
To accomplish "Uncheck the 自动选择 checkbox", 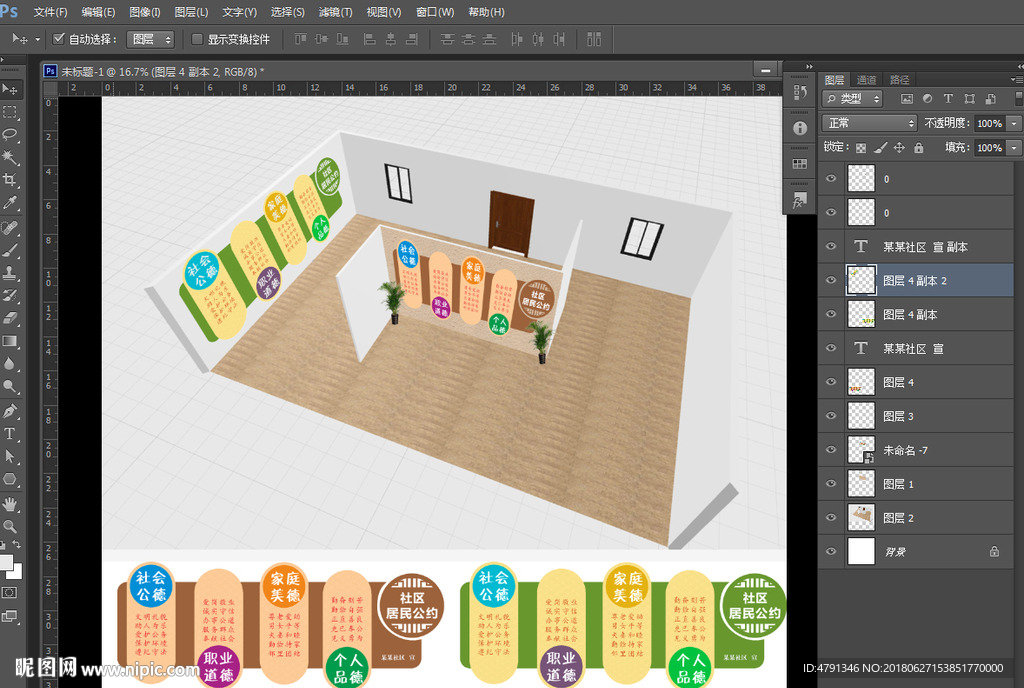I will click(59, 39).
